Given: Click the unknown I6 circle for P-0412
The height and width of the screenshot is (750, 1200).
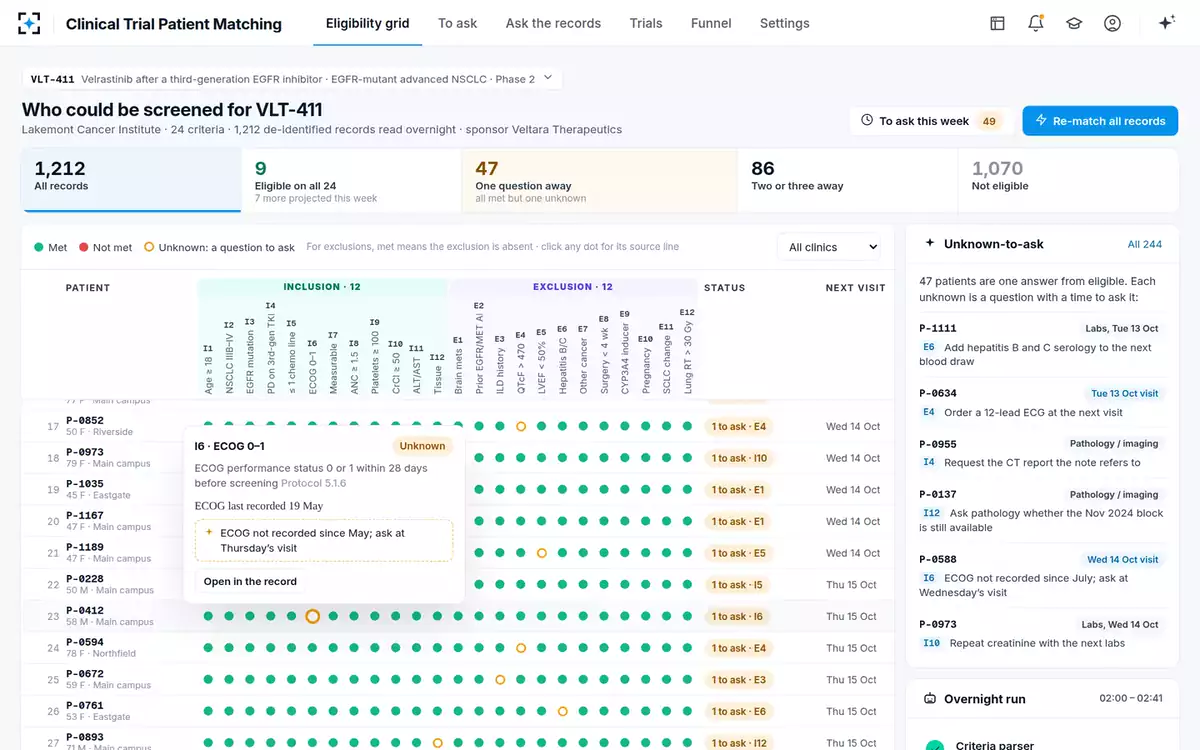Looking at the screenshot, I should 312,617.
